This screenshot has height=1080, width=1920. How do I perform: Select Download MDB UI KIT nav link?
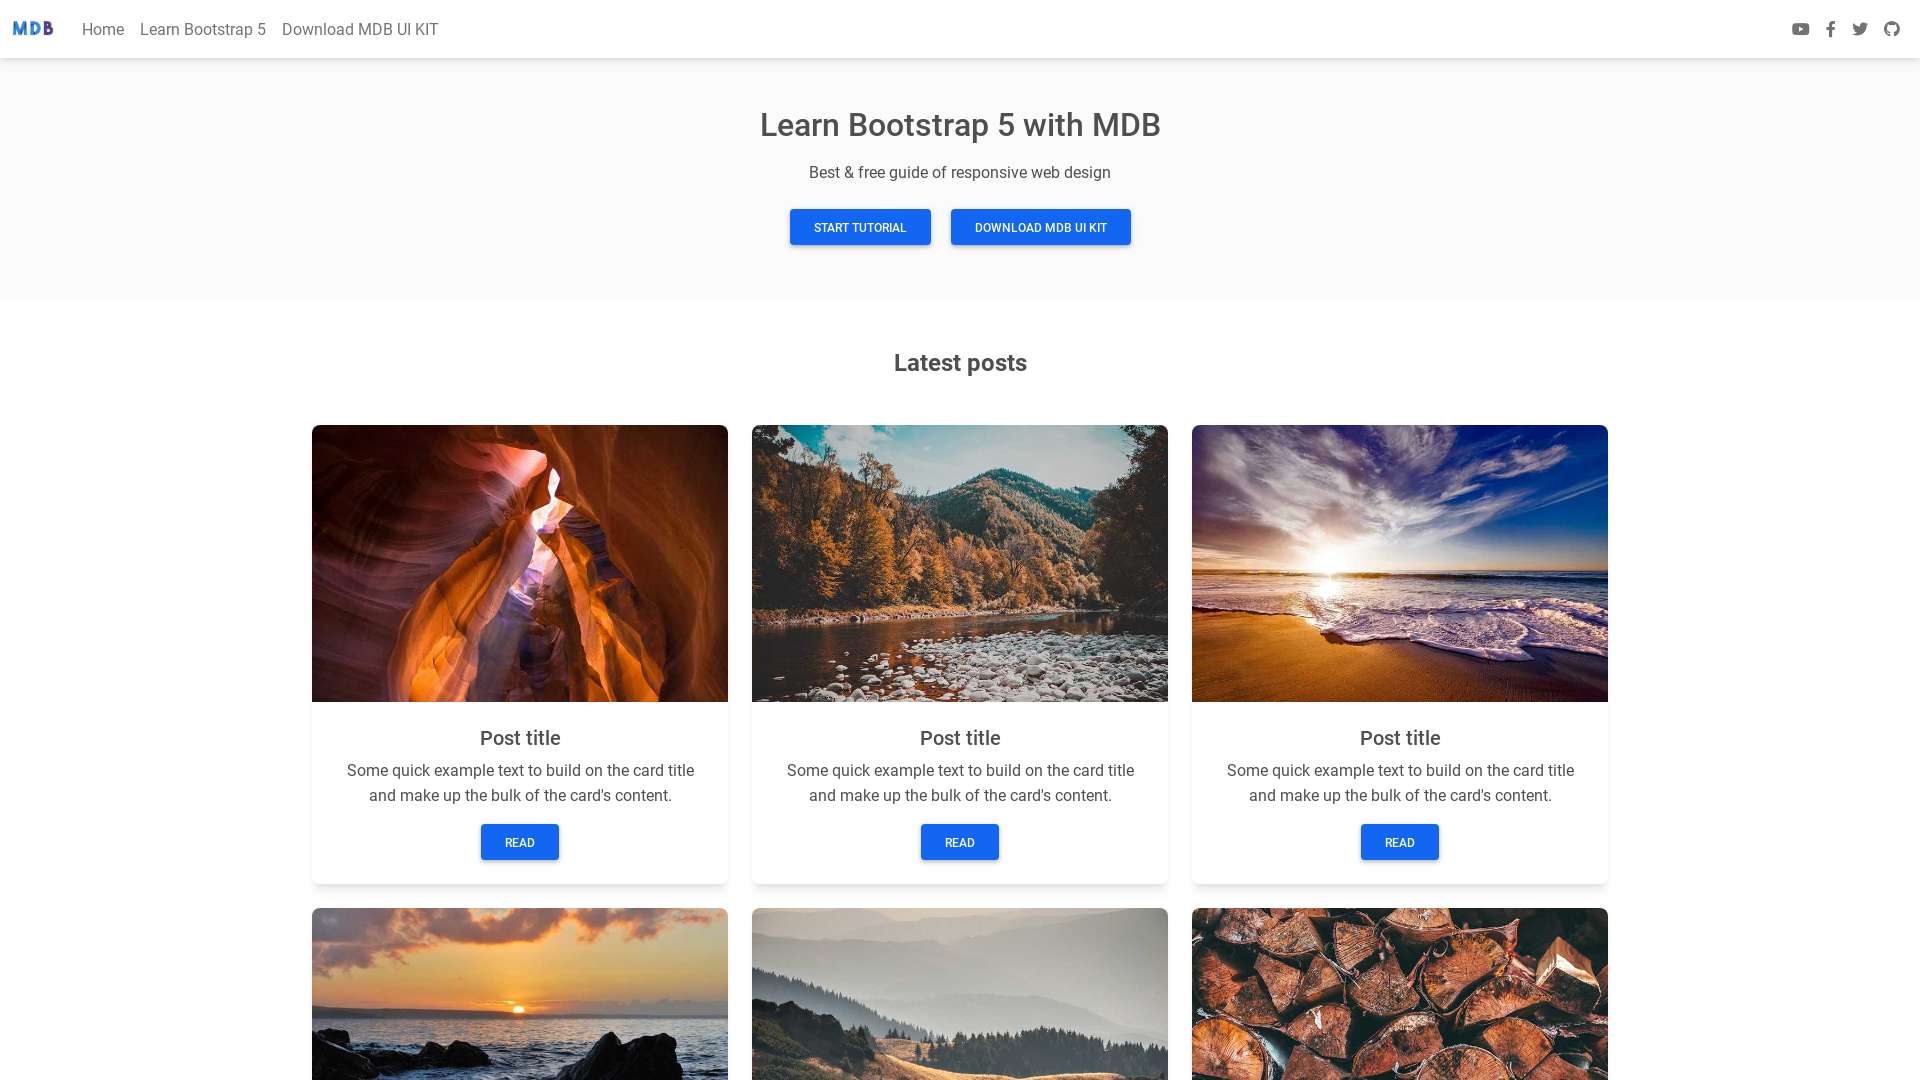click(360, 29)
